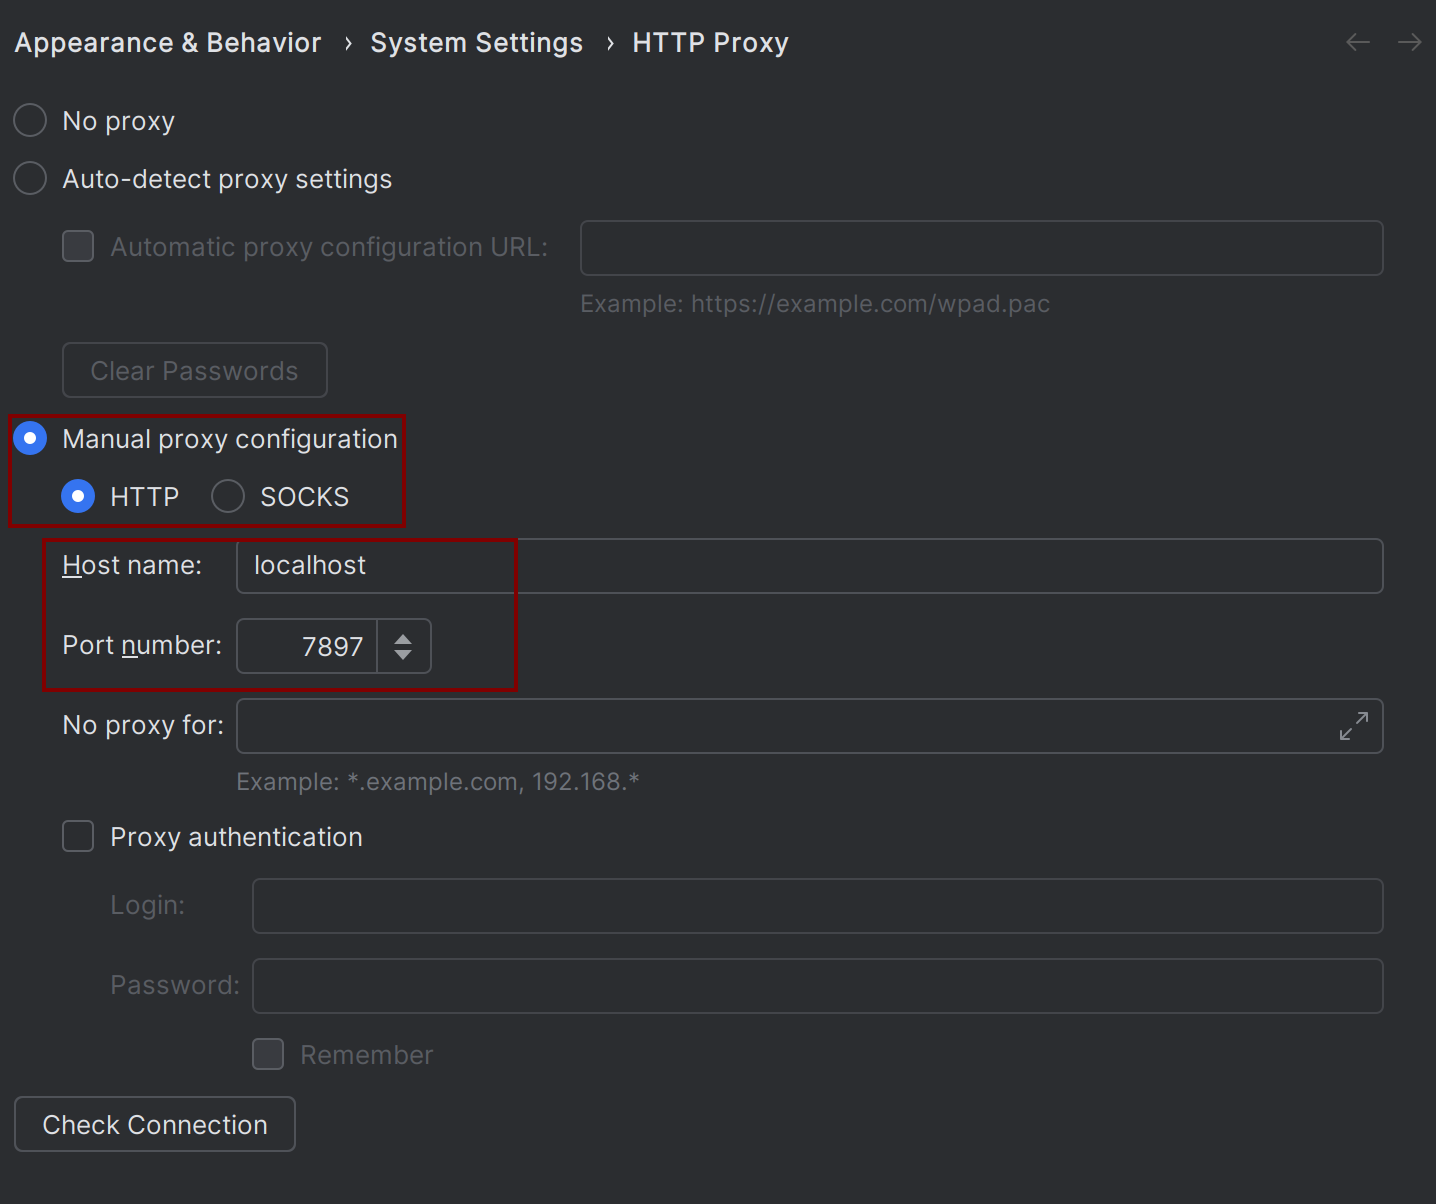Open System Settings breadcrumb
Image resolution: width=1436 pixels, height=1204 pixels.
coord(476,43)
